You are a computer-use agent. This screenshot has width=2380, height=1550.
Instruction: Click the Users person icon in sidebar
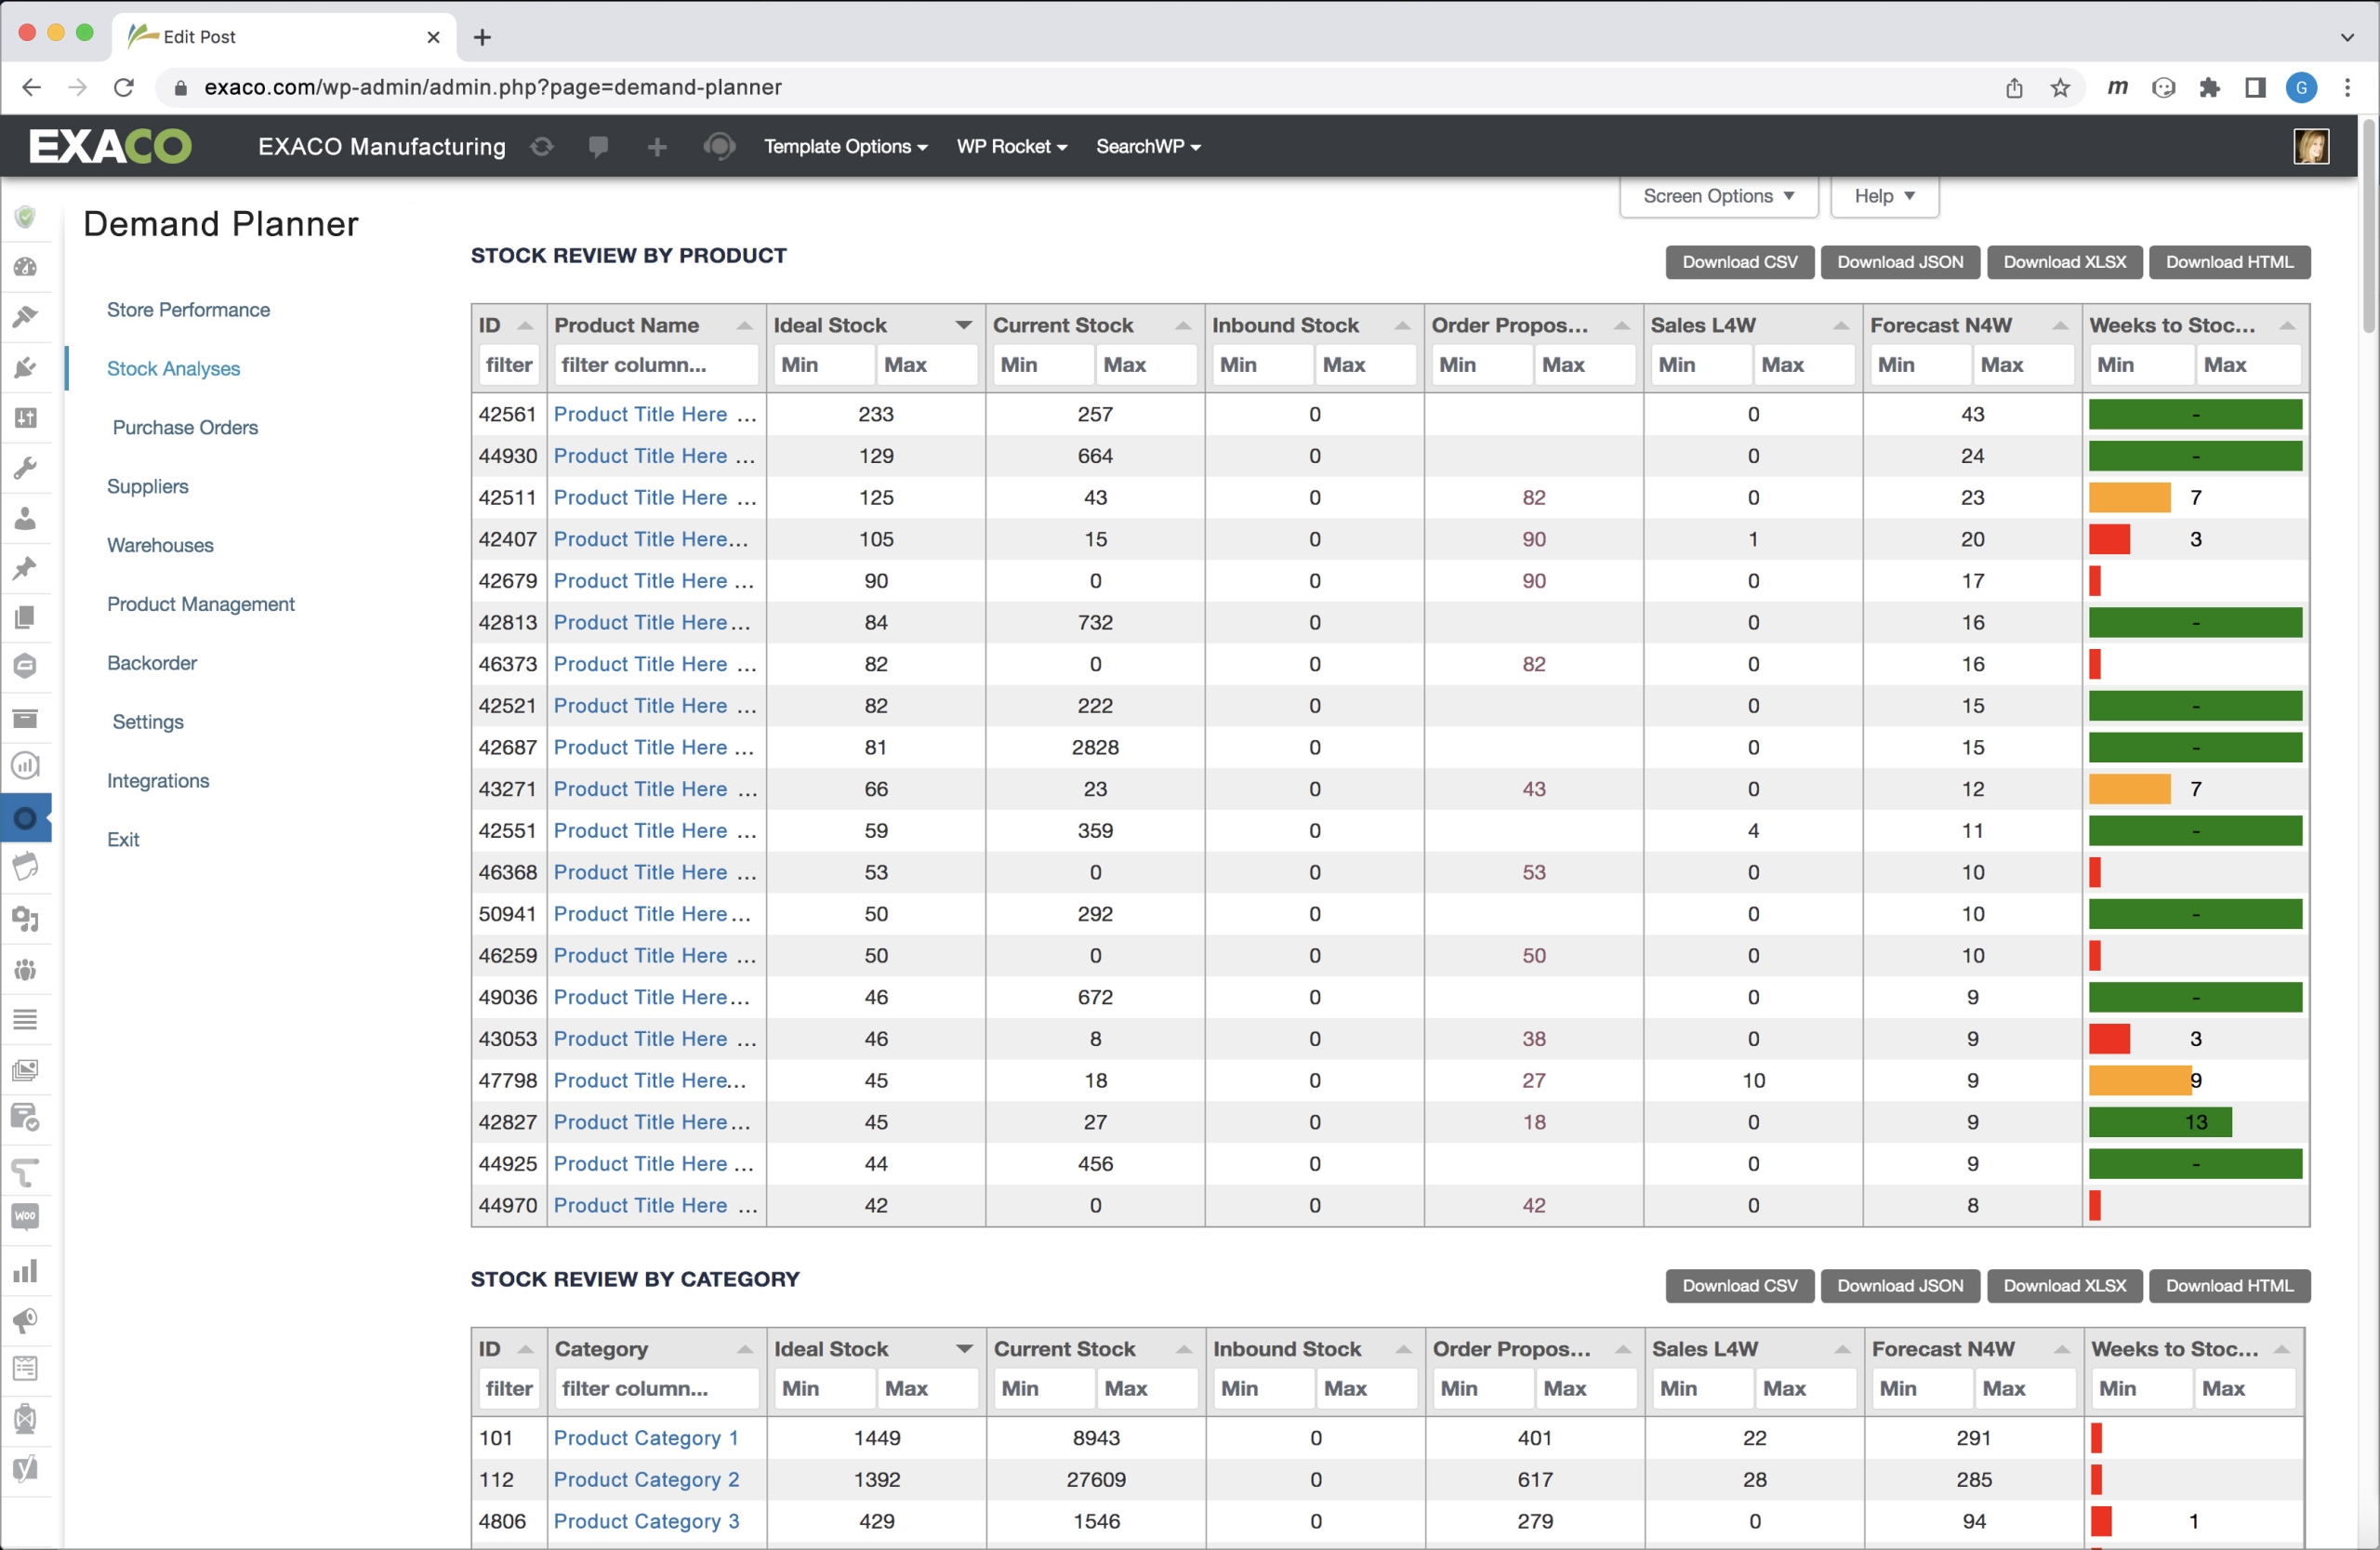pos(25,518)
